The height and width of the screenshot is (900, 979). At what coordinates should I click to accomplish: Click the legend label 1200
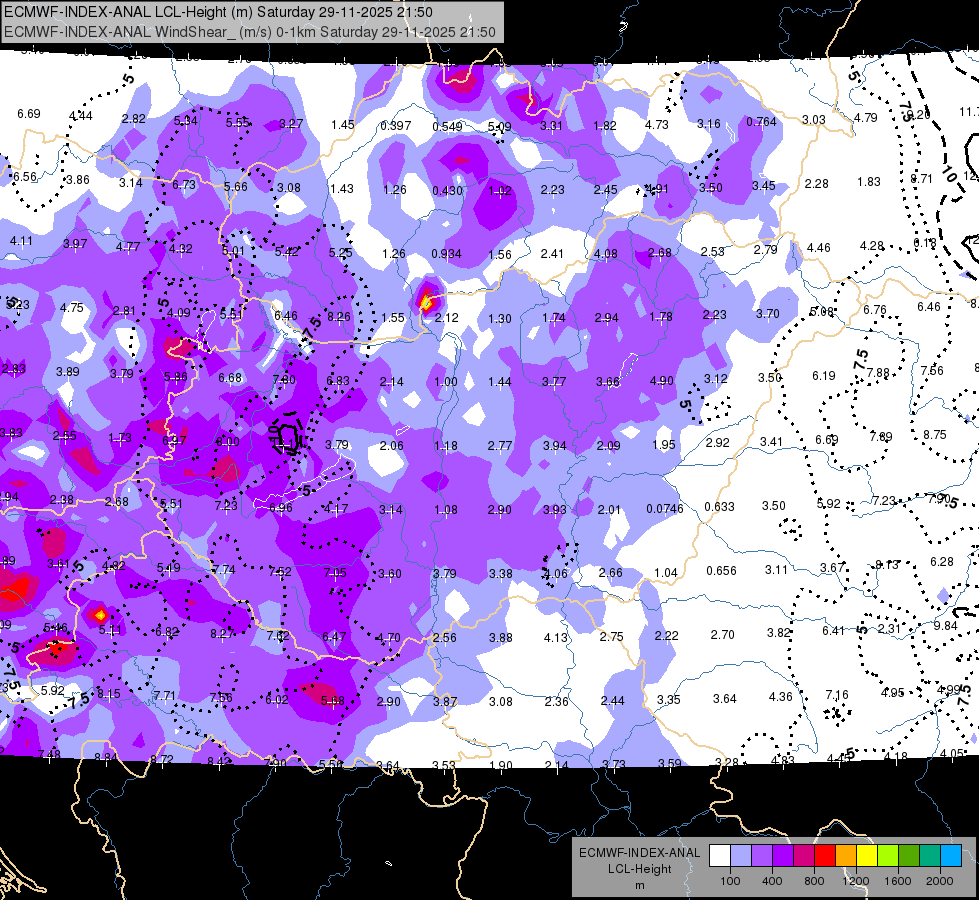[x=855, y=881]
